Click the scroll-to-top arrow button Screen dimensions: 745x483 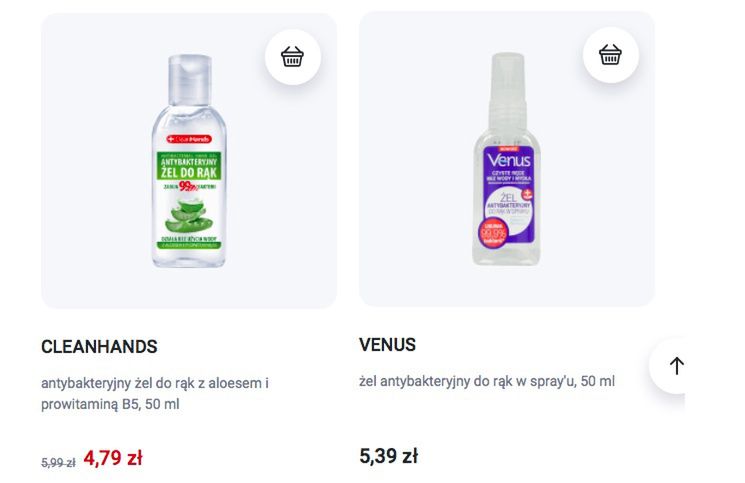tap(676, 366)
